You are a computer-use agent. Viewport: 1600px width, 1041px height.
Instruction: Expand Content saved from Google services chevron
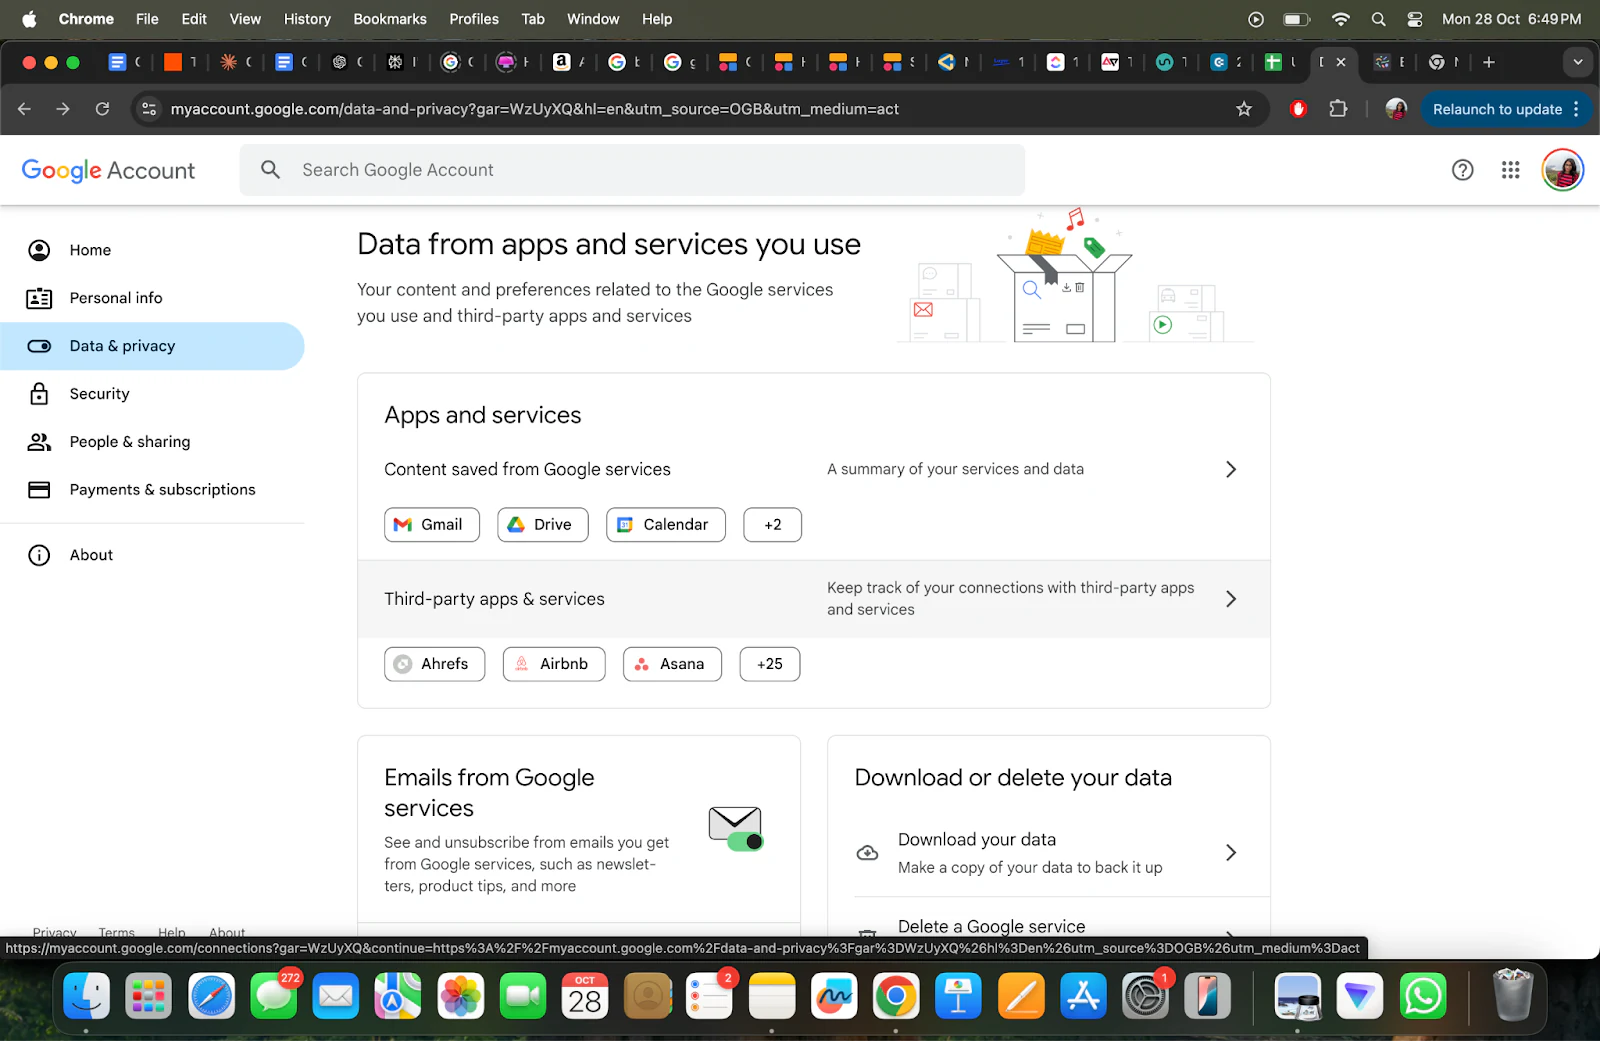[1231, 469]
